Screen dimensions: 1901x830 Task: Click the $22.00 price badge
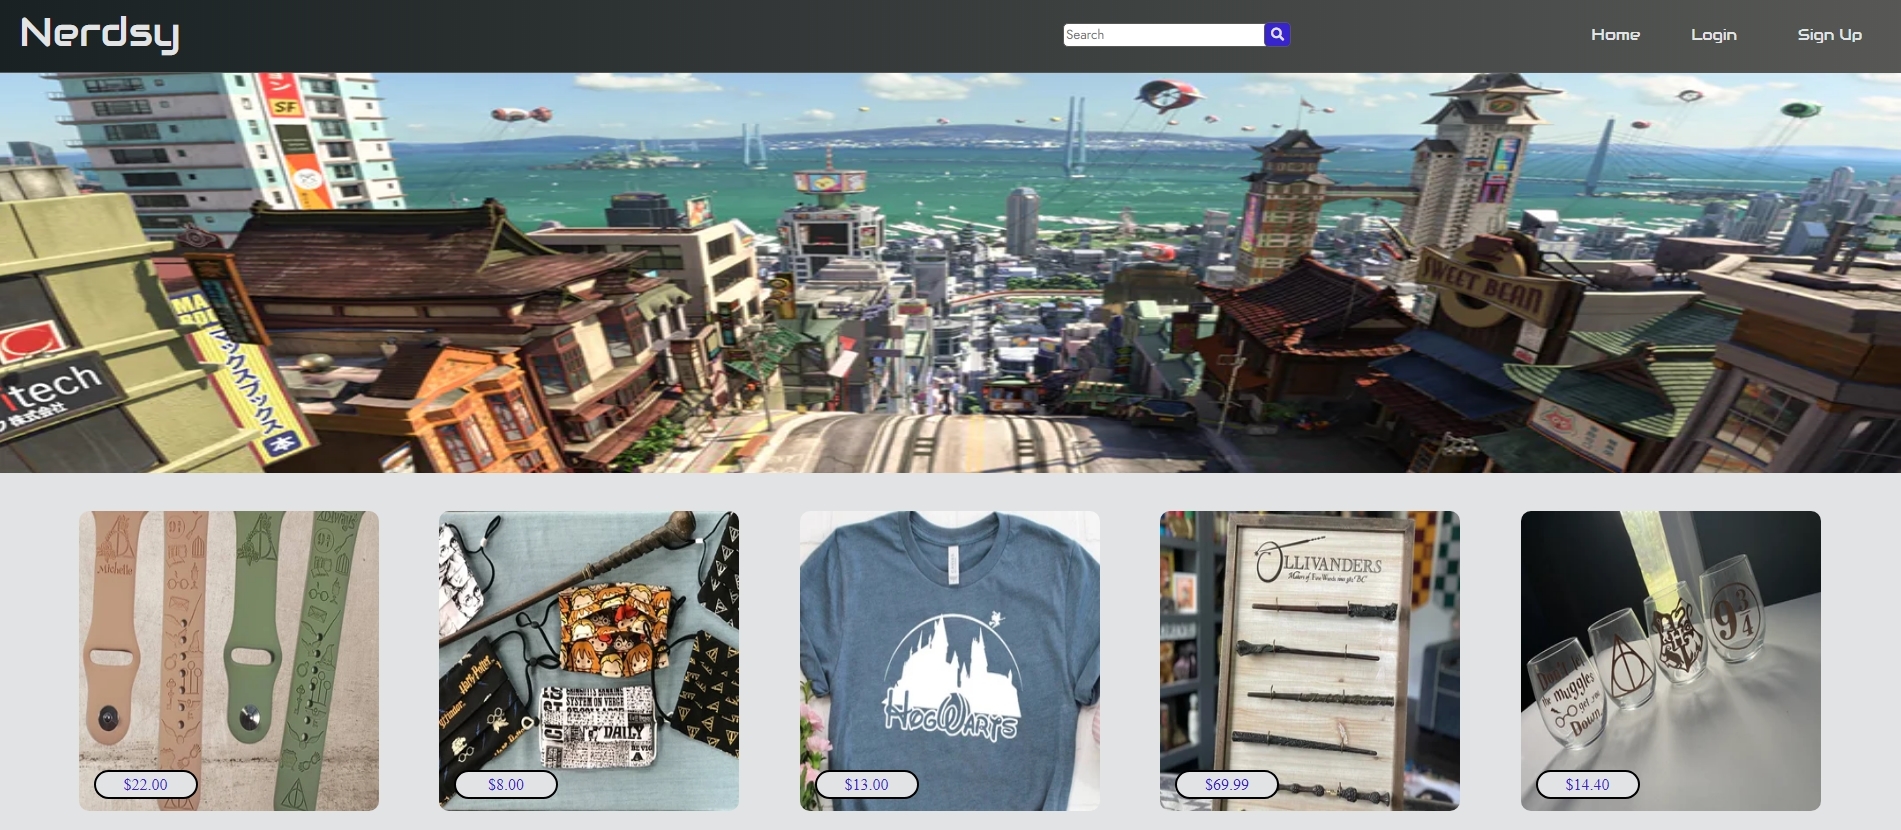tap(146, 785)
